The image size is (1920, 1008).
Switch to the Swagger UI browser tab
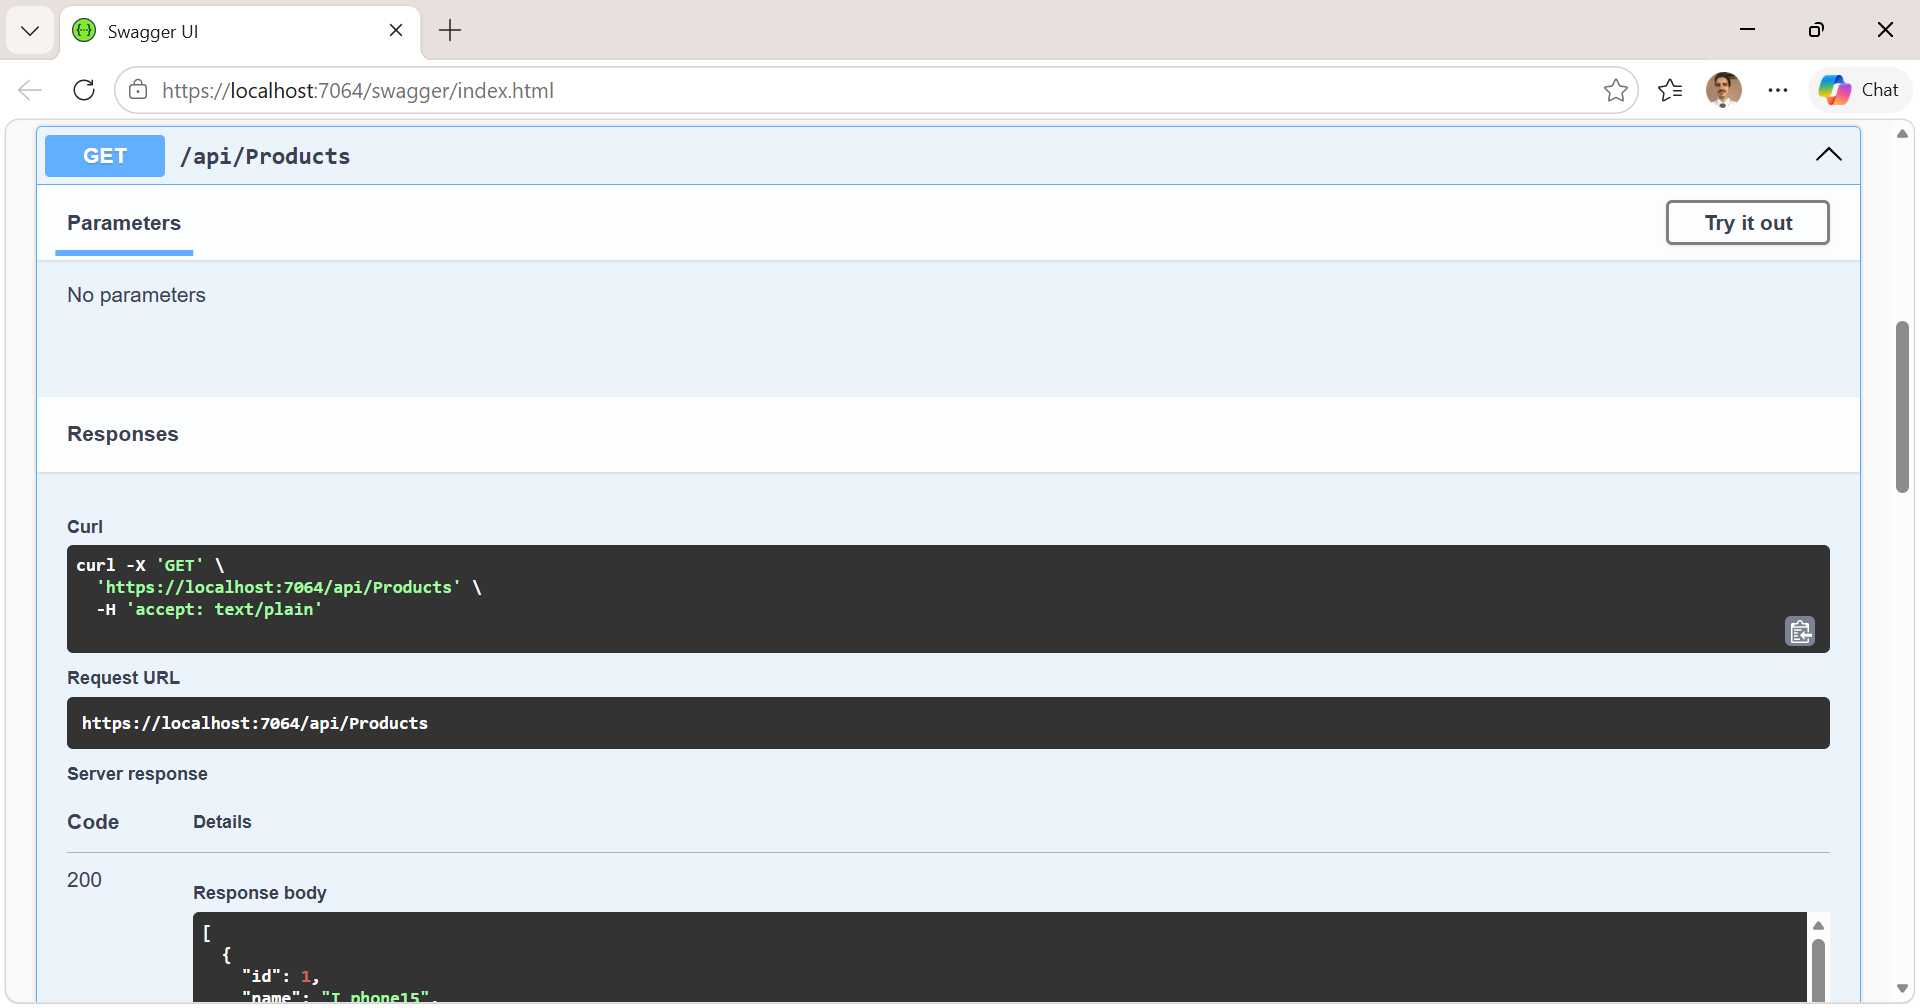point(240,31)
